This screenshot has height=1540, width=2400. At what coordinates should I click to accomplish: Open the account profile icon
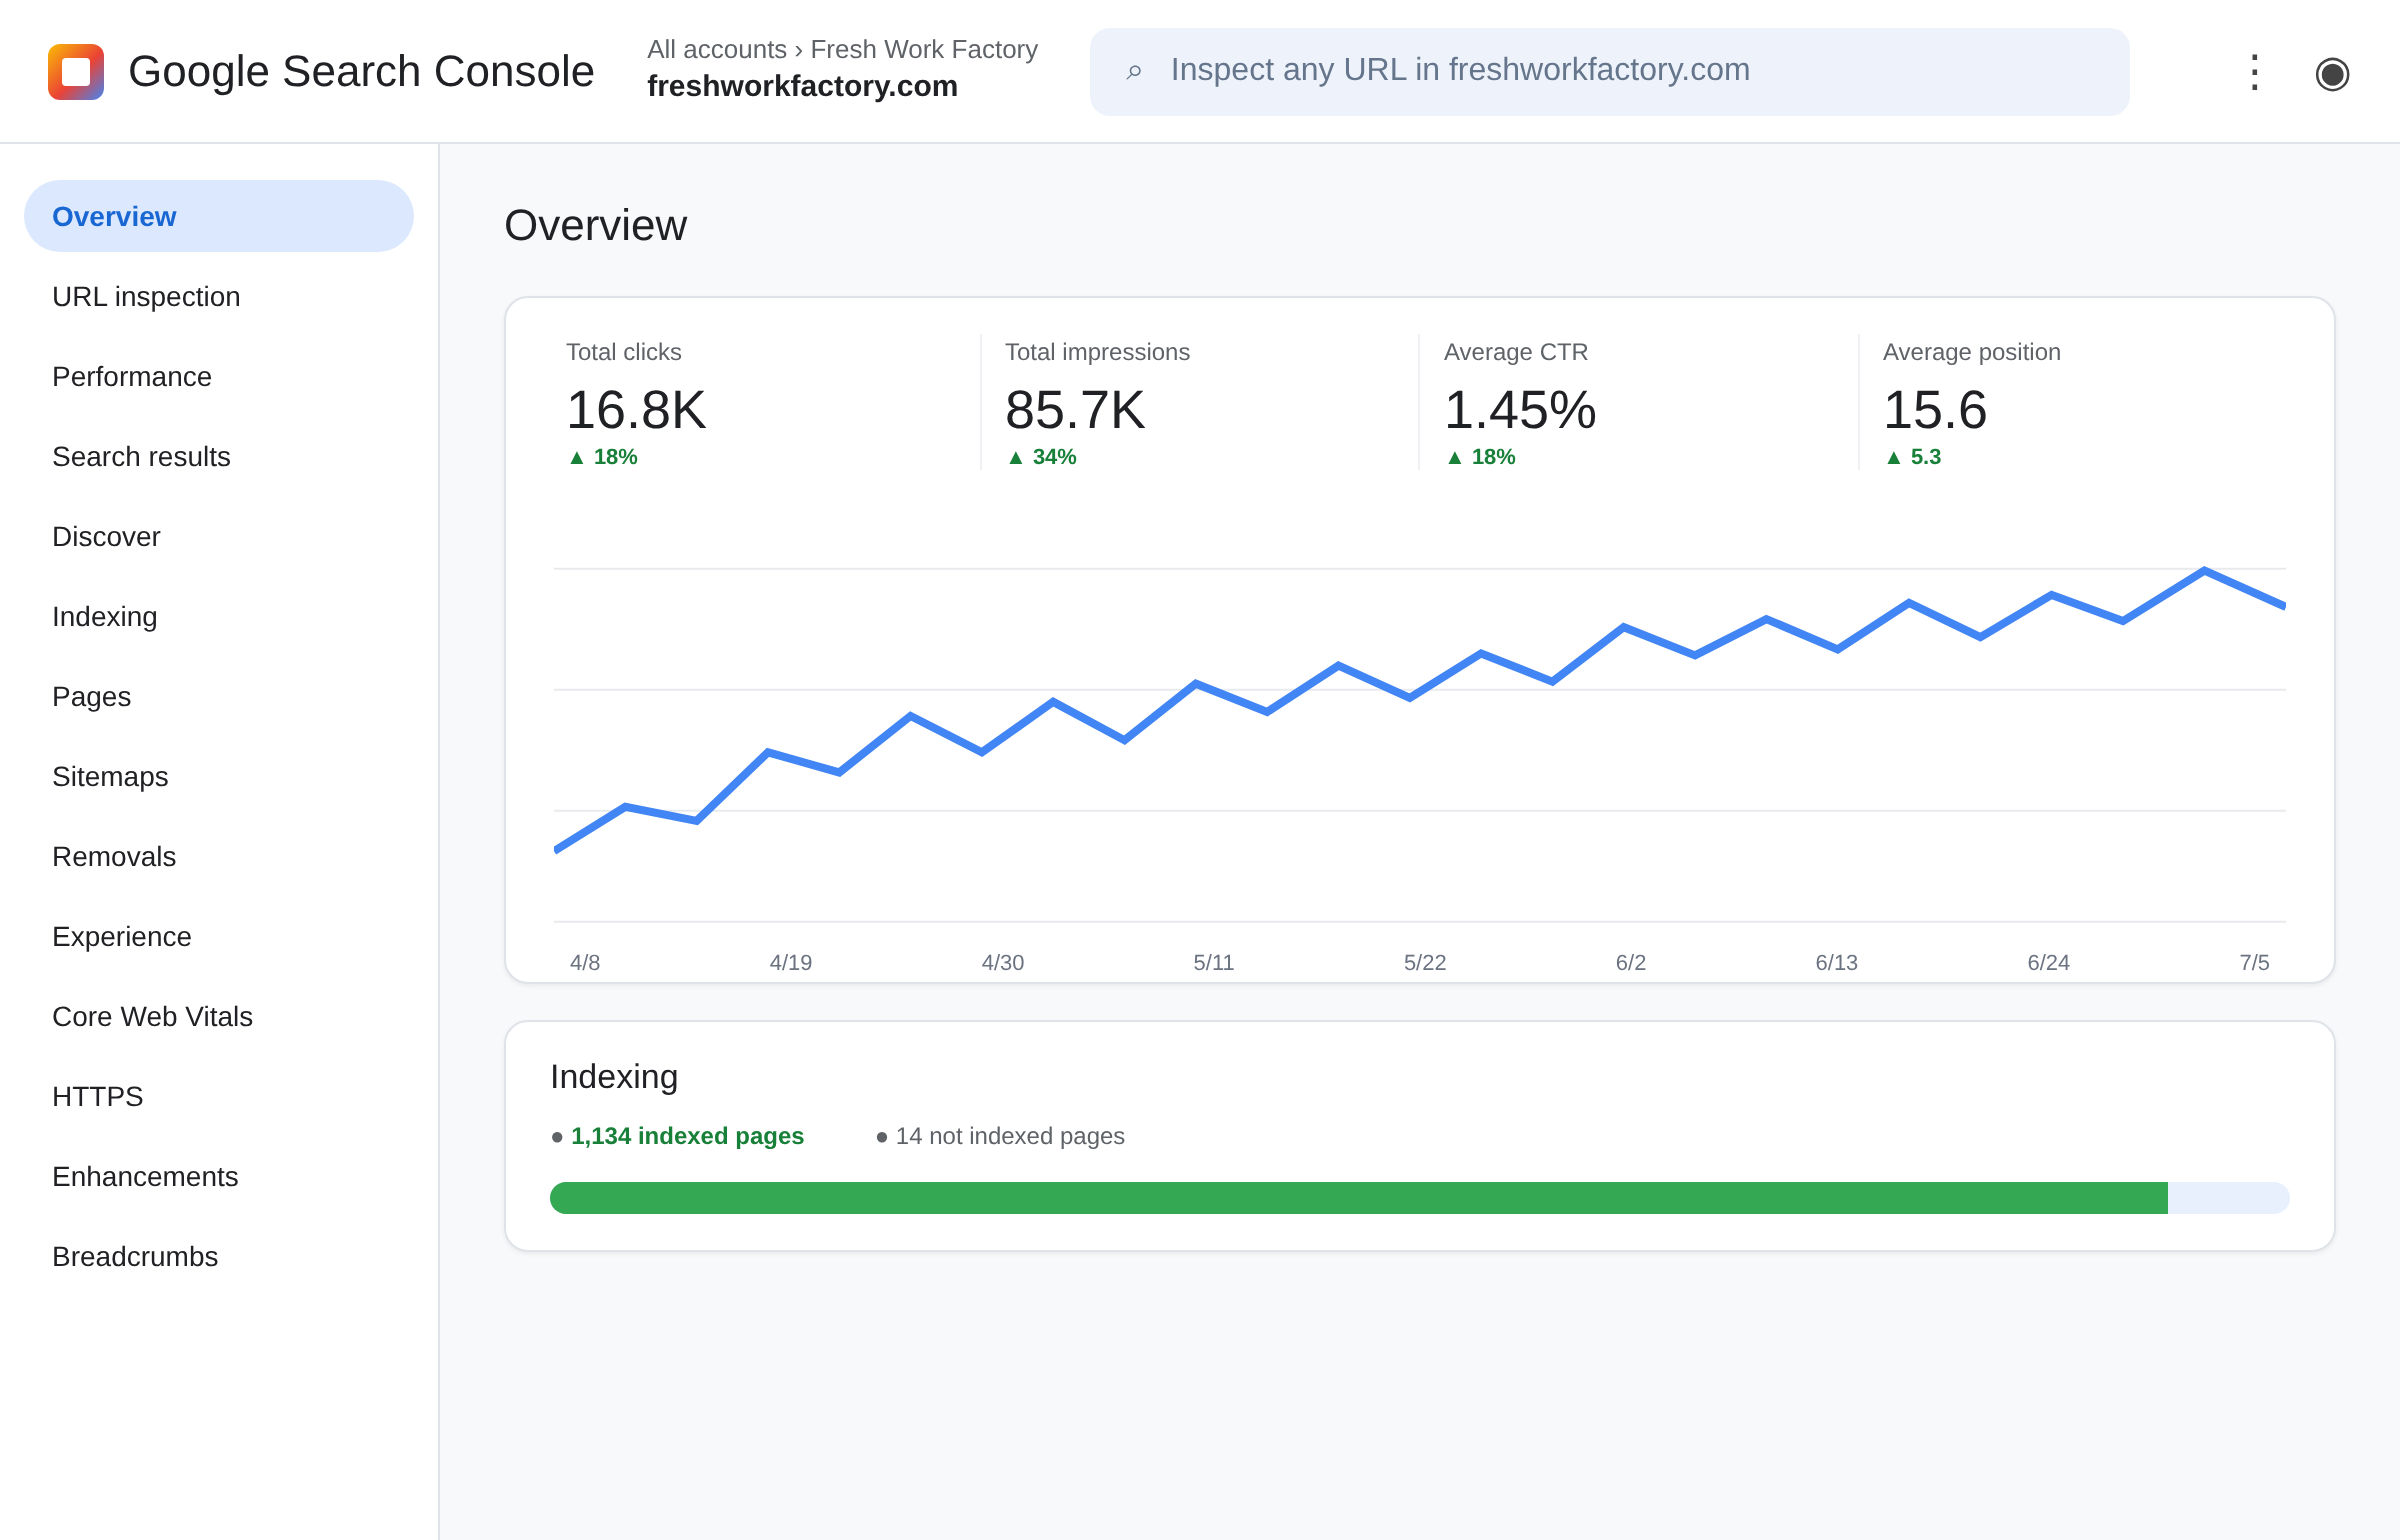pos(2332,72)
